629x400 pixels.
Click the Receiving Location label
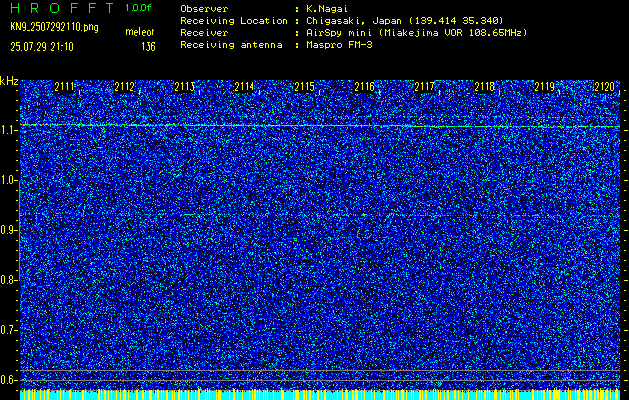point(234,21)
